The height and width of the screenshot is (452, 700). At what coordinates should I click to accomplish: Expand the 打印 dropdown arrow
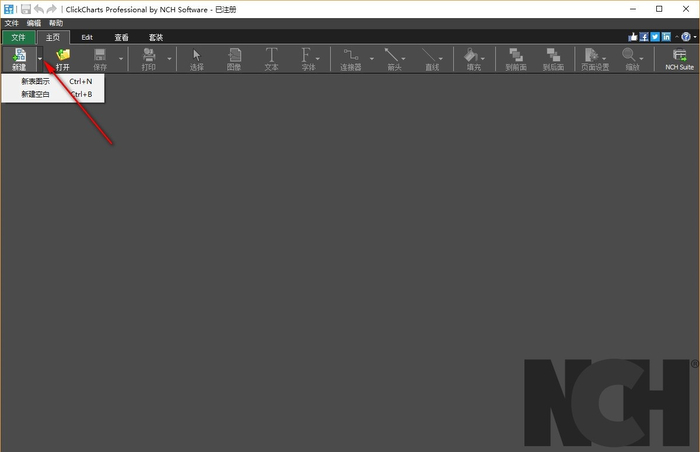[169, 59]
